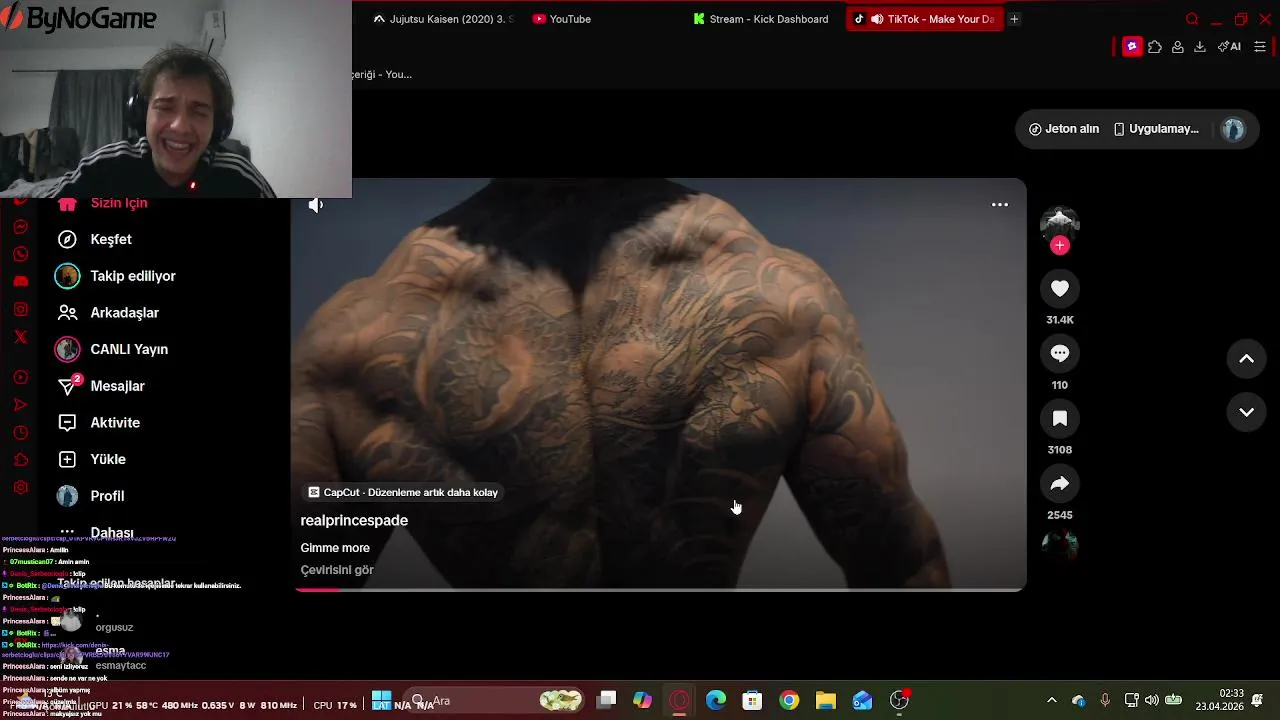This screenshot has width=1280, height=720.
Task: Open history clock icon in browser sidebar
Action: point(20,433)
